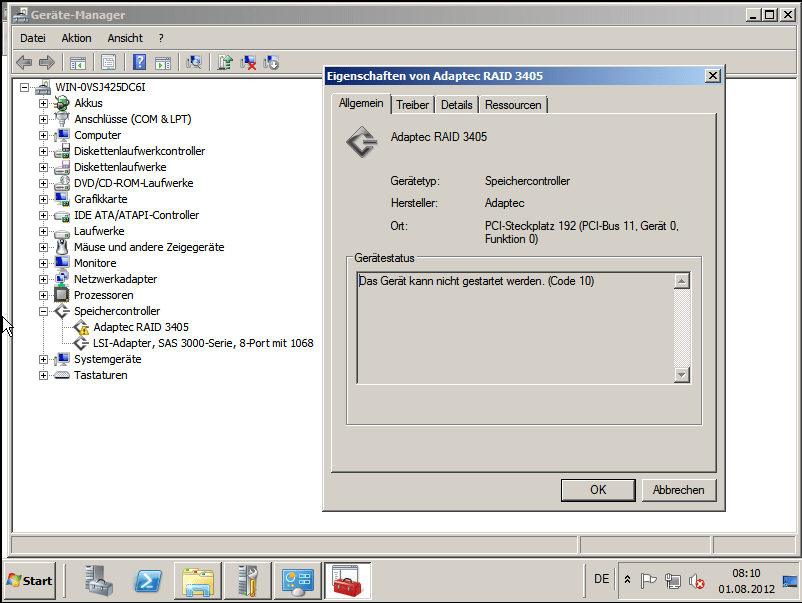Collapse the WIN-0VSJ425DC6I root node
The width and height of the screenshot is (802, 603).
[24, 87]
